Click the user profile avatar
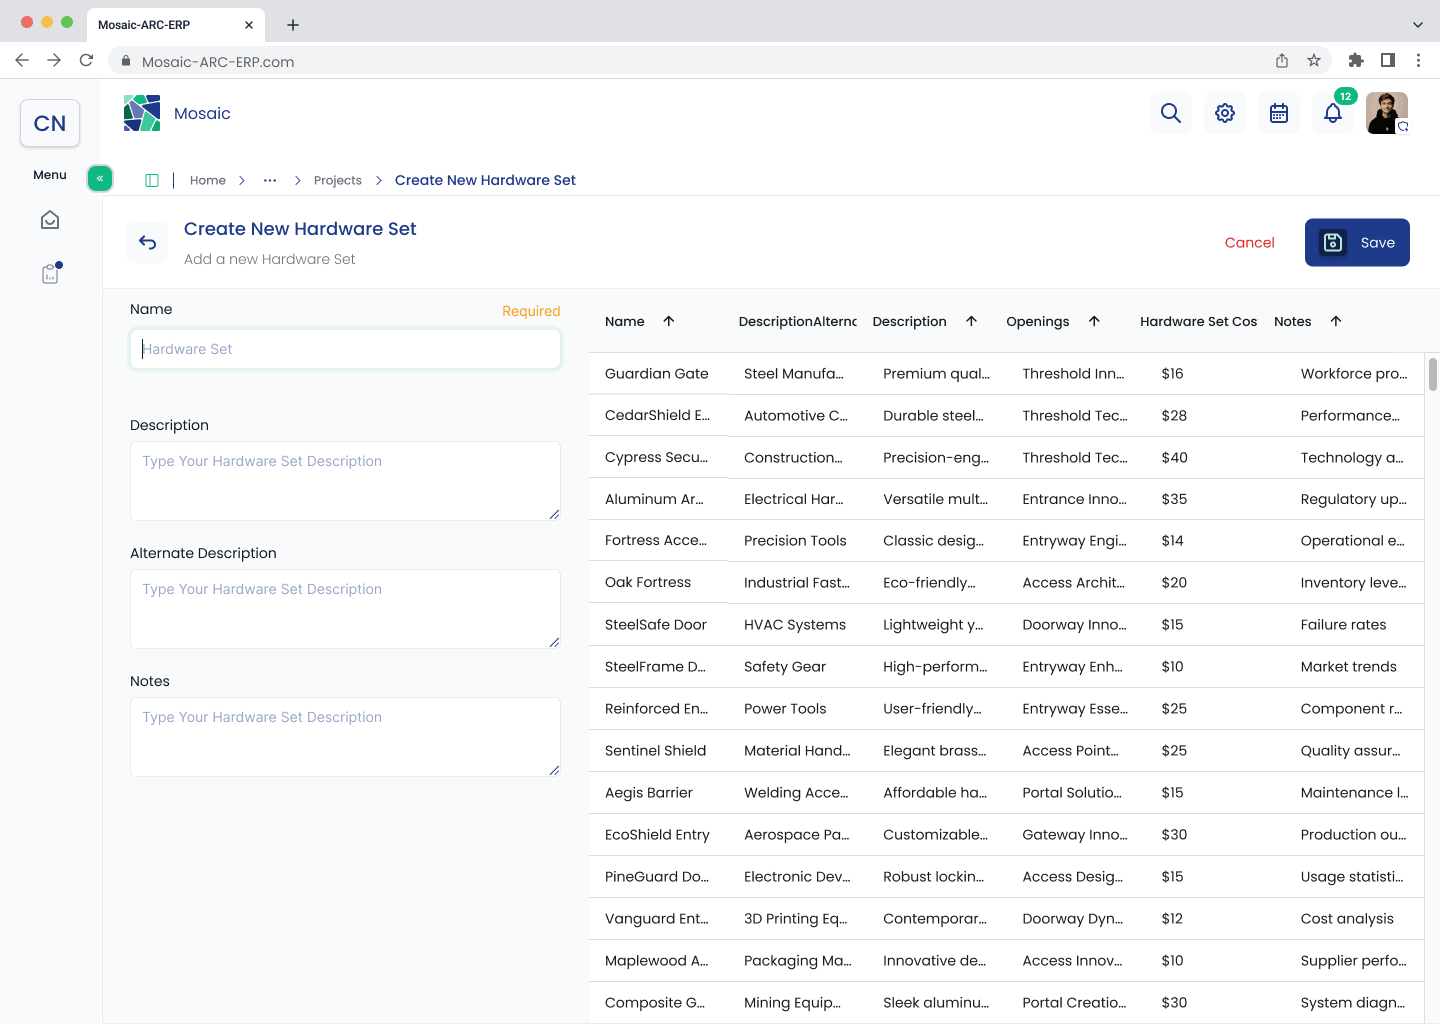Screen dimensions: 1440x1024 (x=1387, y=113)
